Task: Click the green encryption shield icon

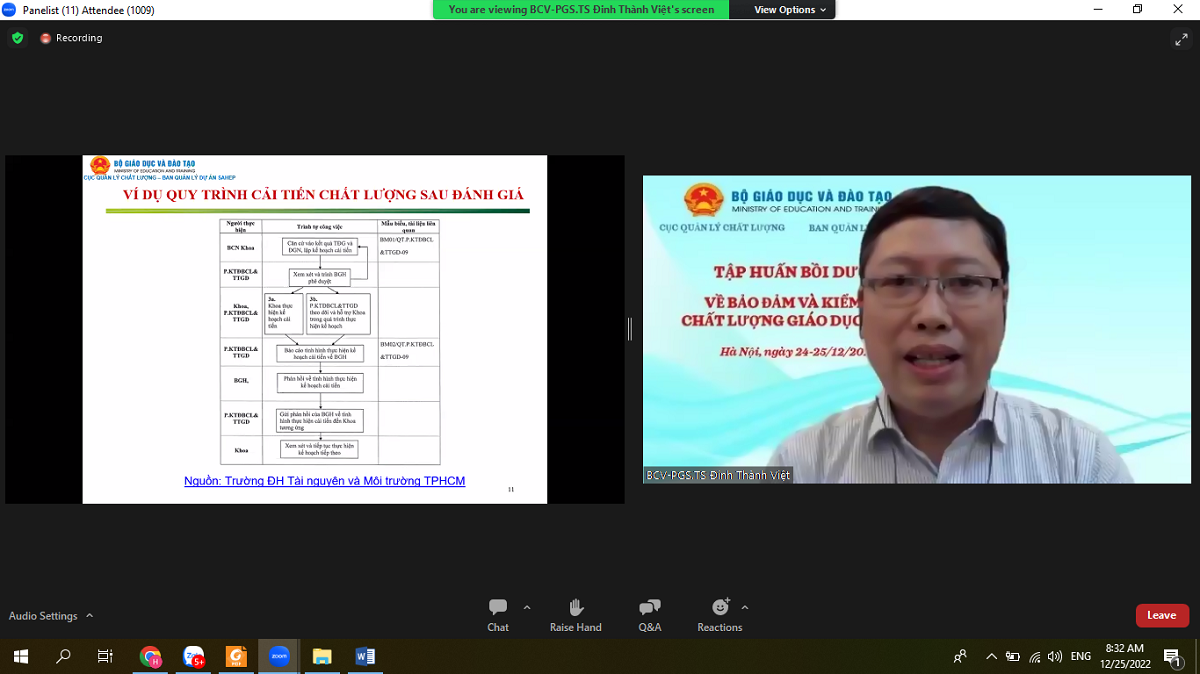Action: tap(17, 38)
